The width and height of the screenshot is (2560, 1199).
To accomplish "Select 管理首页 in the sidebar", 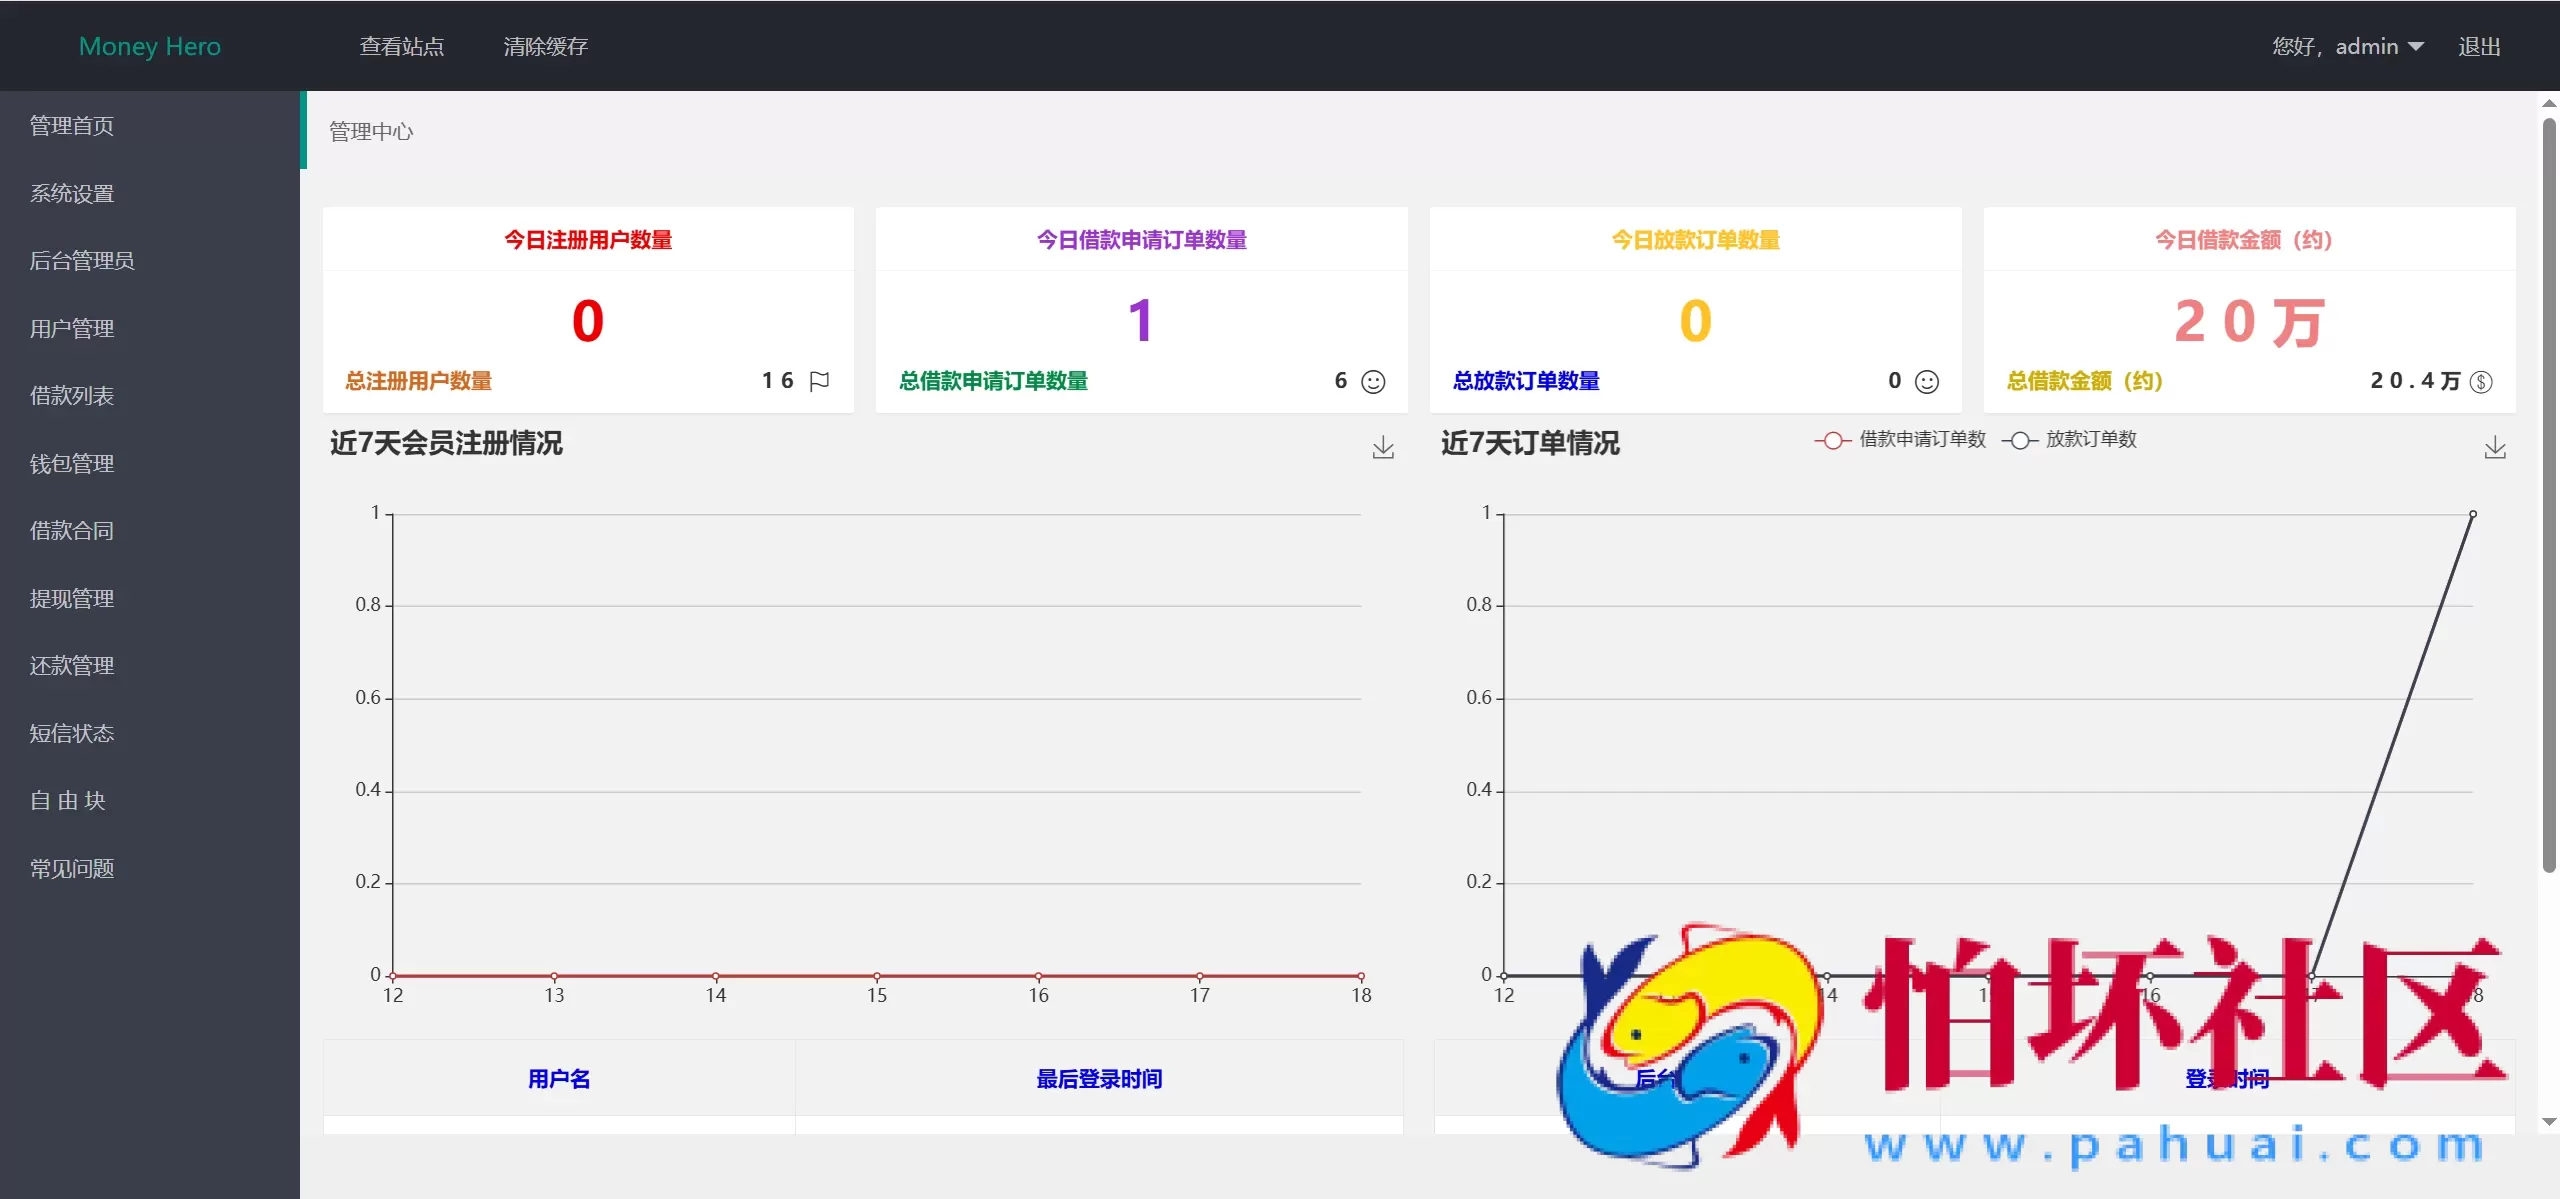I will [70, 125].
